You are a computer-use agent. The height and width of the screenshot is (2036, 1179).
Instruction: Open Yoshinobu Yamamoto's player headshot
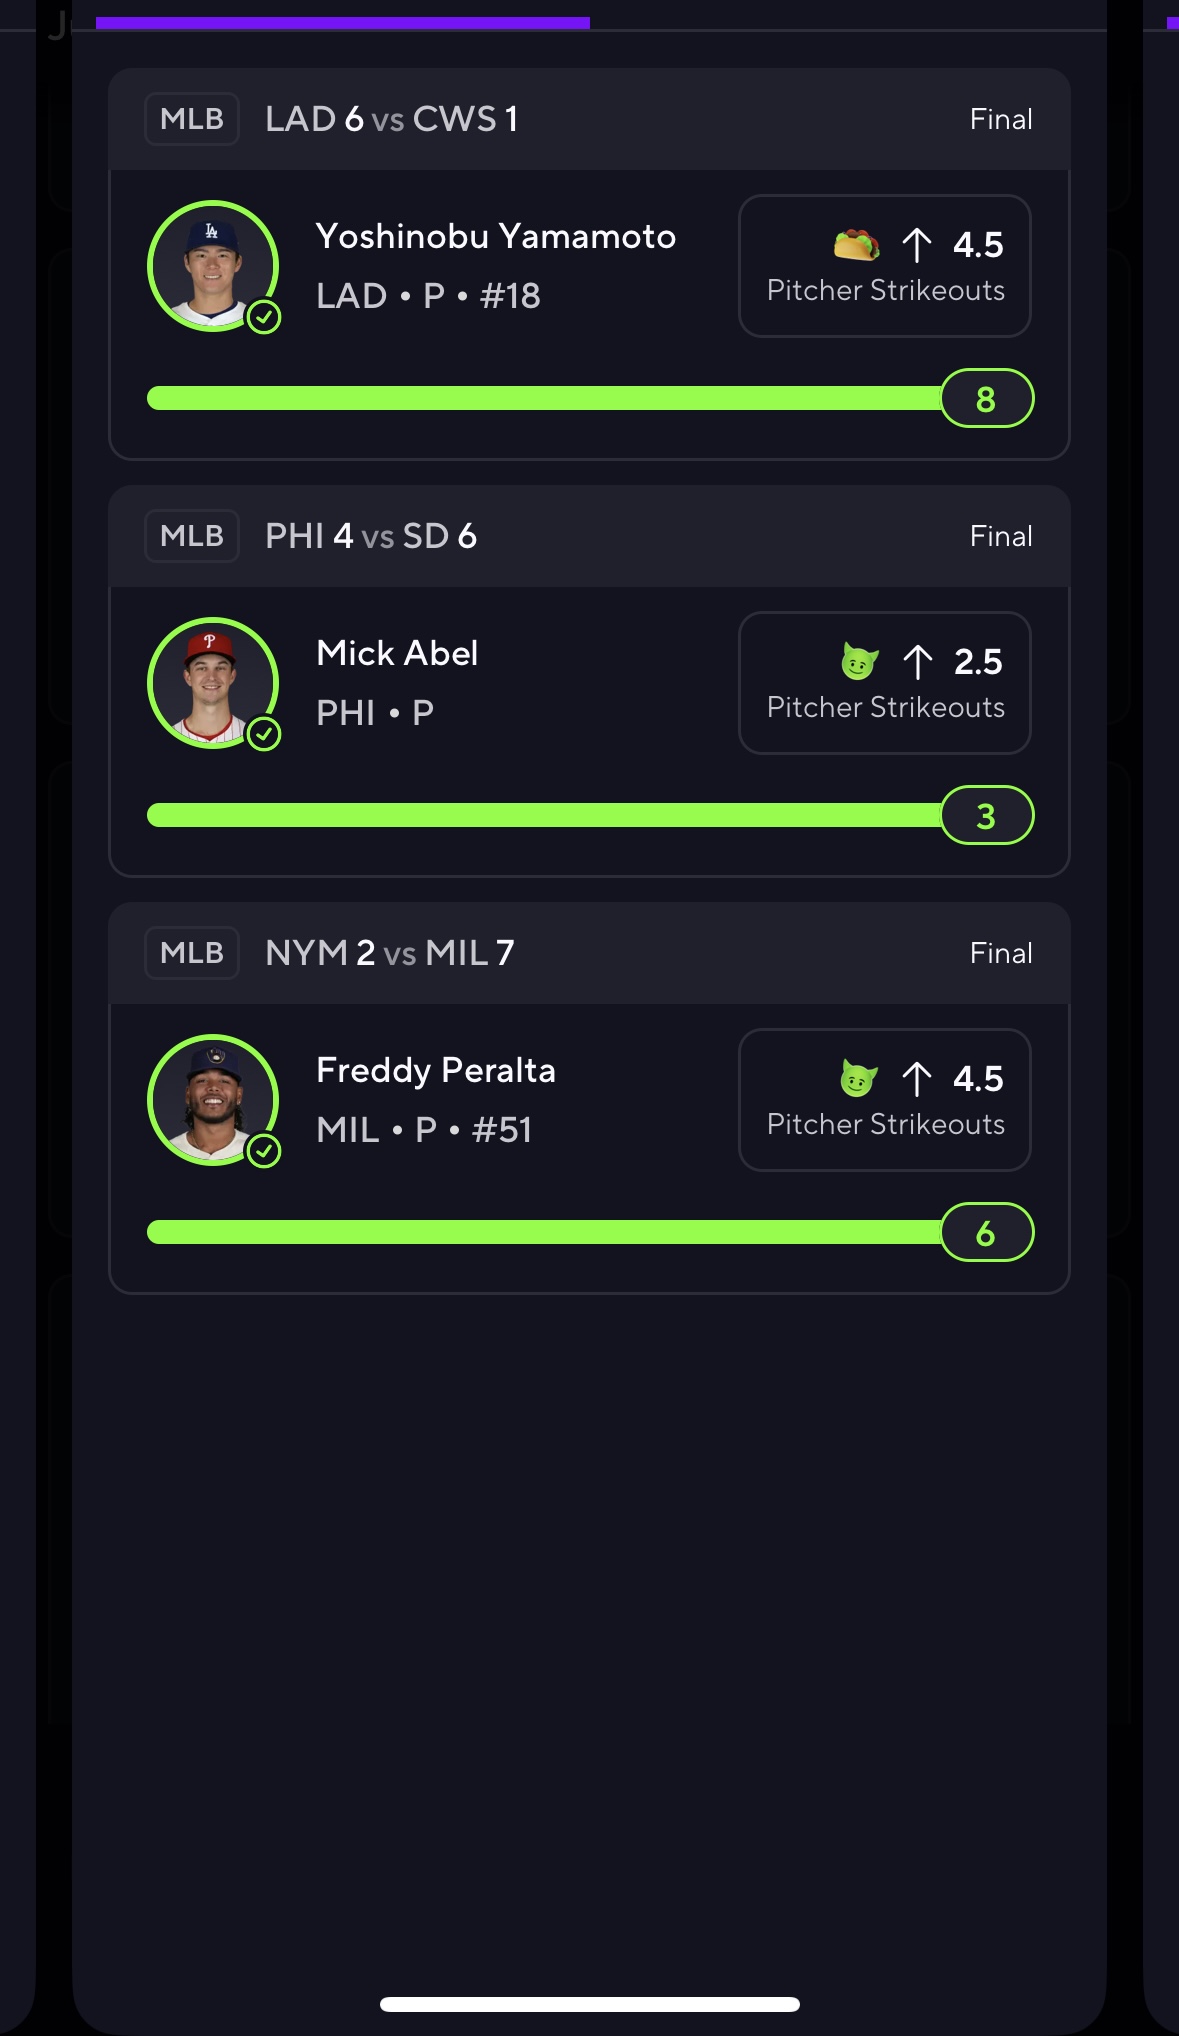(213, 266)
